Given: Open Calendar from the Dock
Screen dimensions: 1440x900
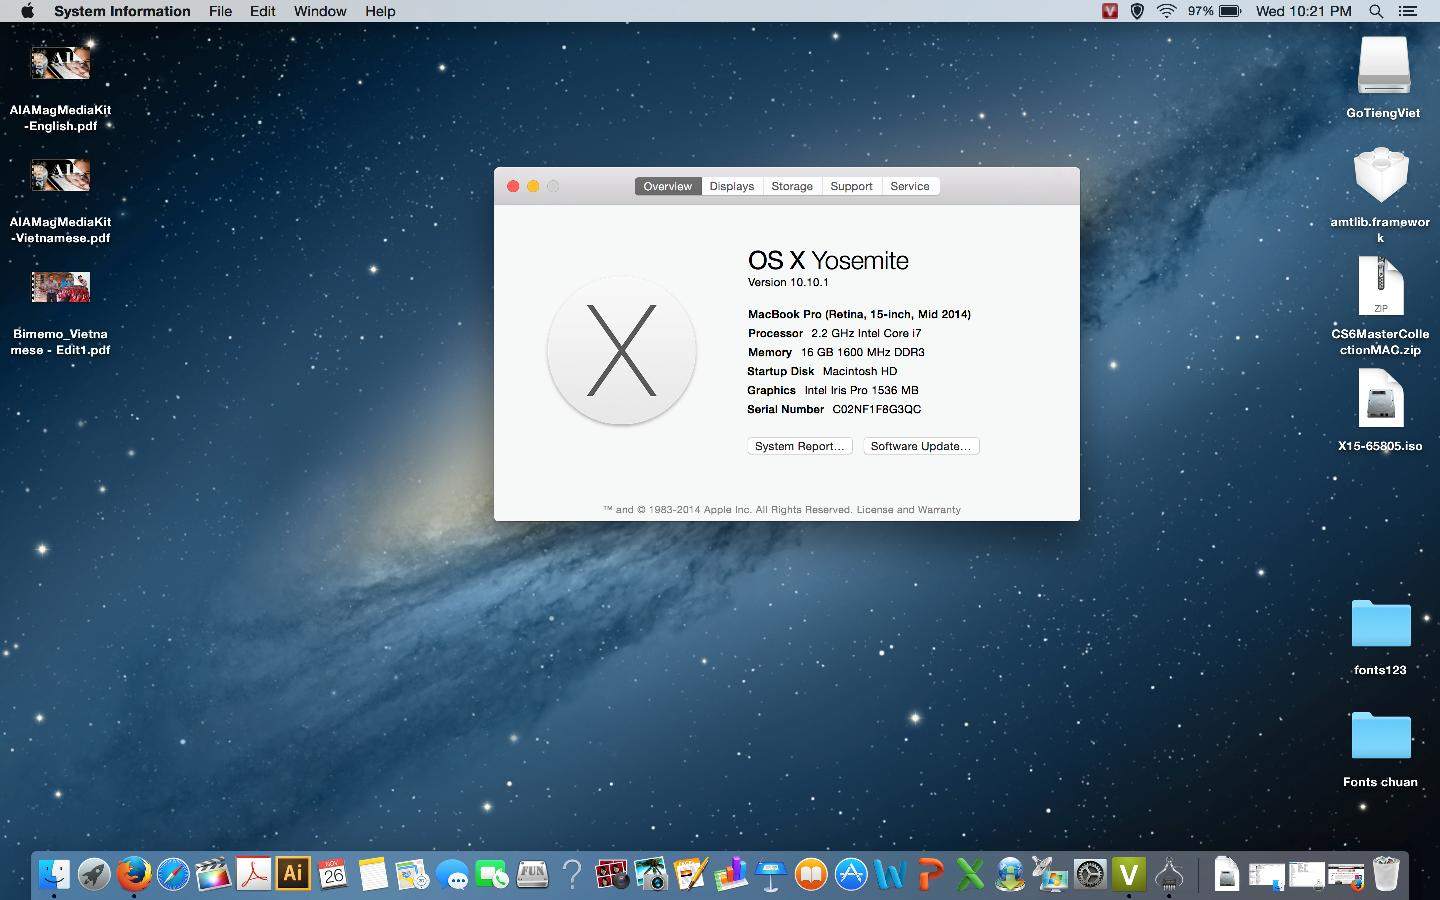Looking at the screenshot, I should [333, 874].
